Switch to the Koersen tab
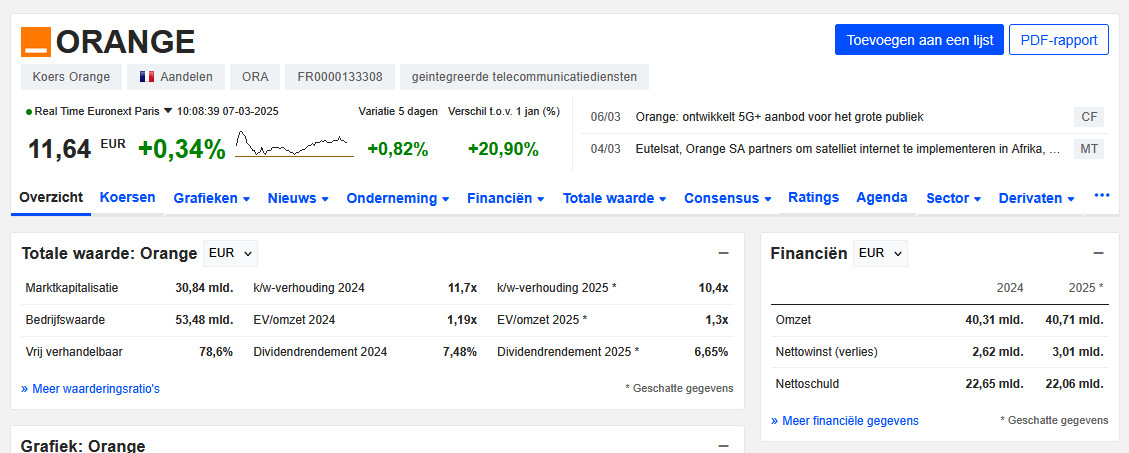 click(x=127, y=197)
